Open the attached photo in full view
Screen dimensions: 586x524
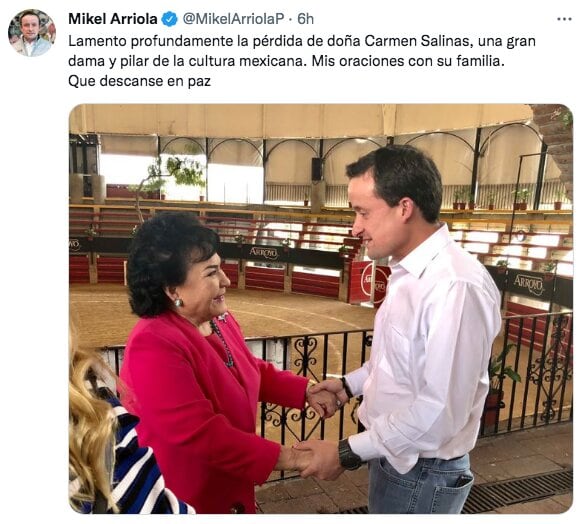point(321,308)
